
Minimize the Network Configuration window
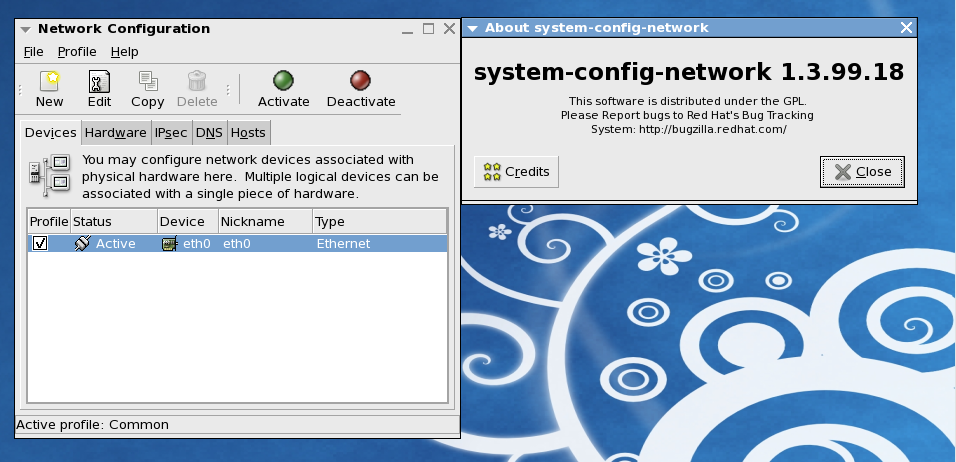[x=407, y=29]
